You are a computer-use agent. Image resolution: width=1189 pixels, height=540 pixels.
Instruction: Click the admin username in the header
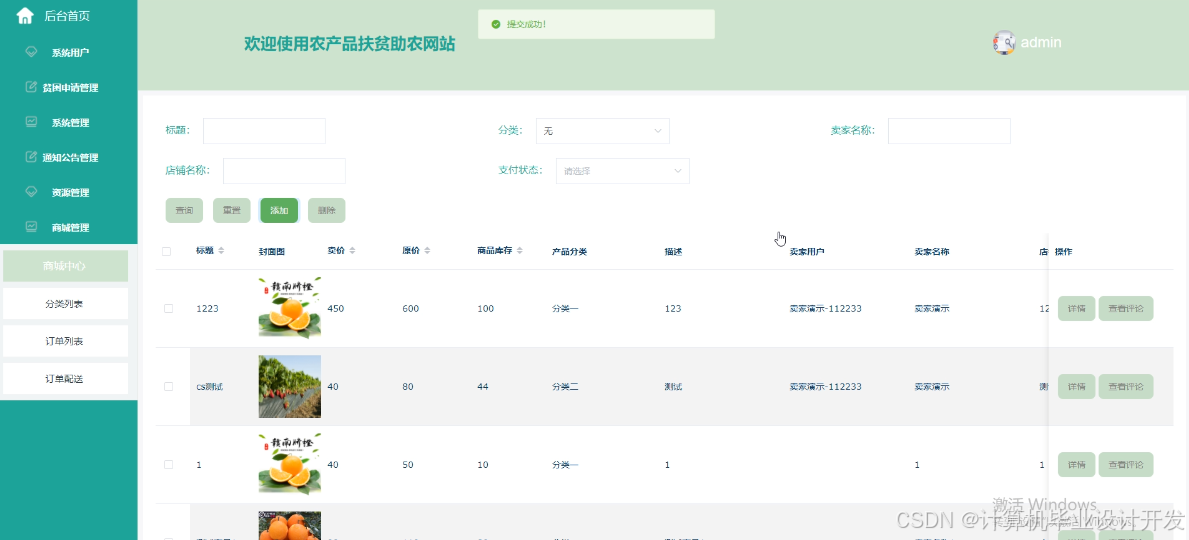click(1041, 42)
